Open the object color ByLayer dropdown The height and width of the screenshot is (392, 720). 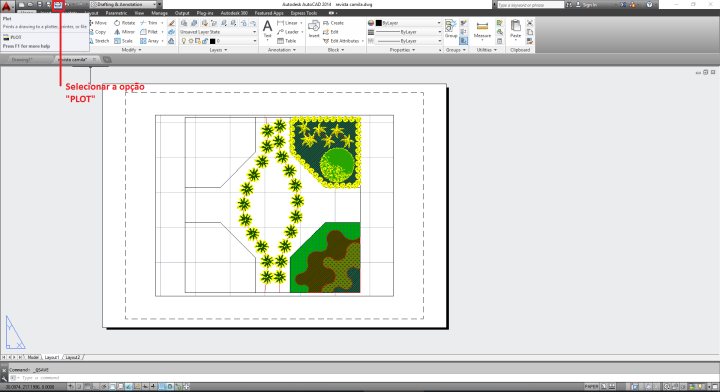(408, 23)
